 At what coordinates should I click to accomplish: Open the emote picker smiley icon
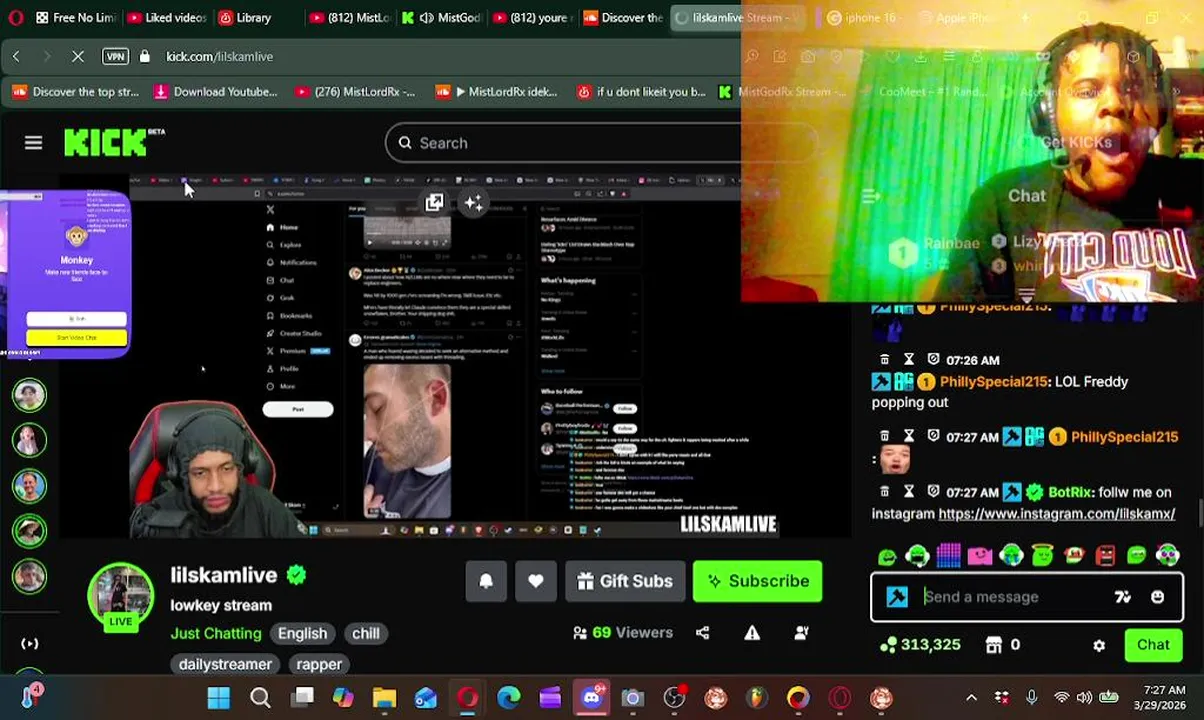point(1157,597)
